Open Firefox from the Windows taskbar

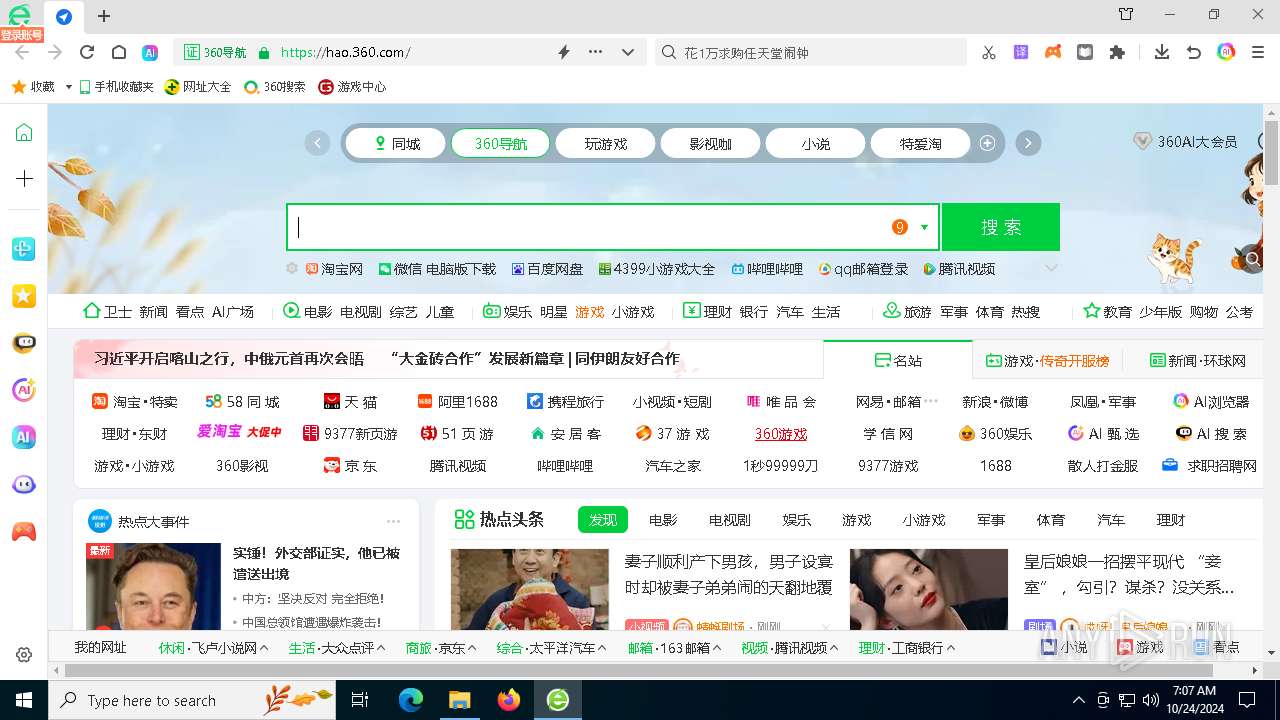click(x=509, y=700)
